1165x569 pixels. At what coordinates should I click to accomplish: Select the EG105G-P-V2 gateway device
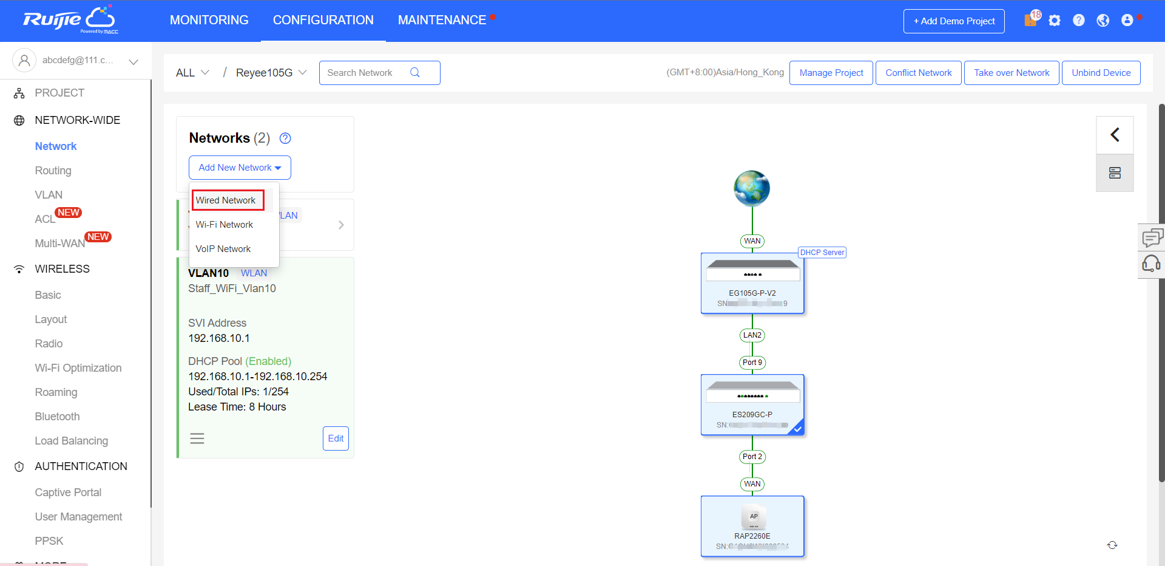tap(752, 283)
